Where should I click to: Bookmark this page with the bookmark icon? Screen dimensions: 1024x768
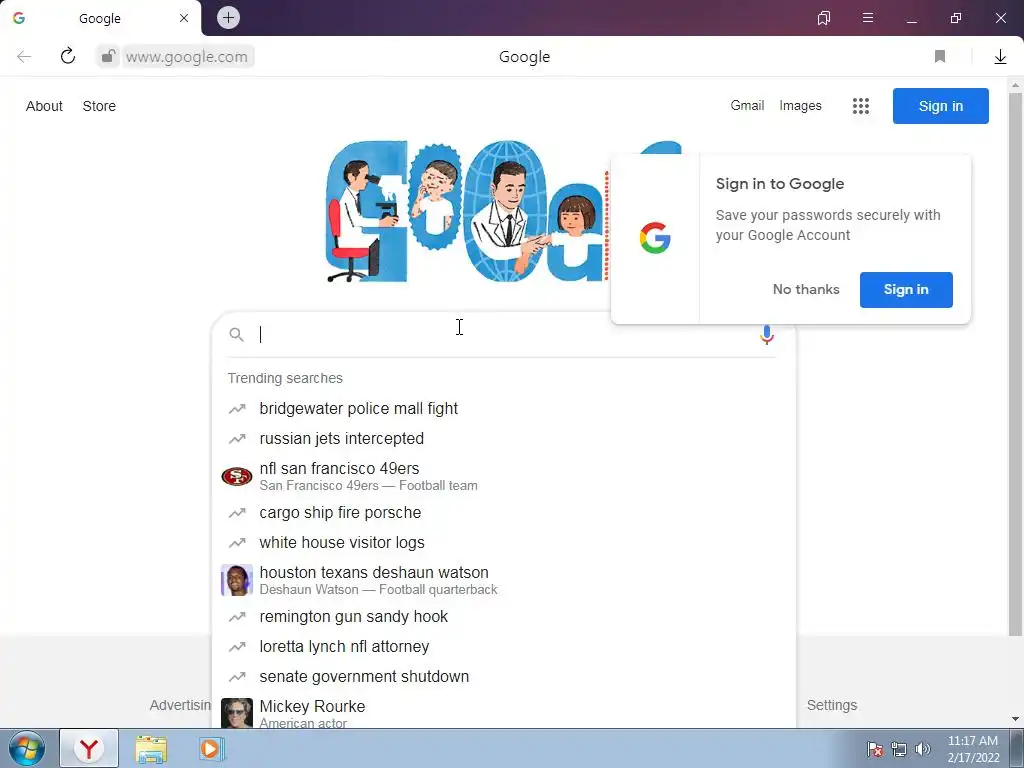click(940, 57)
